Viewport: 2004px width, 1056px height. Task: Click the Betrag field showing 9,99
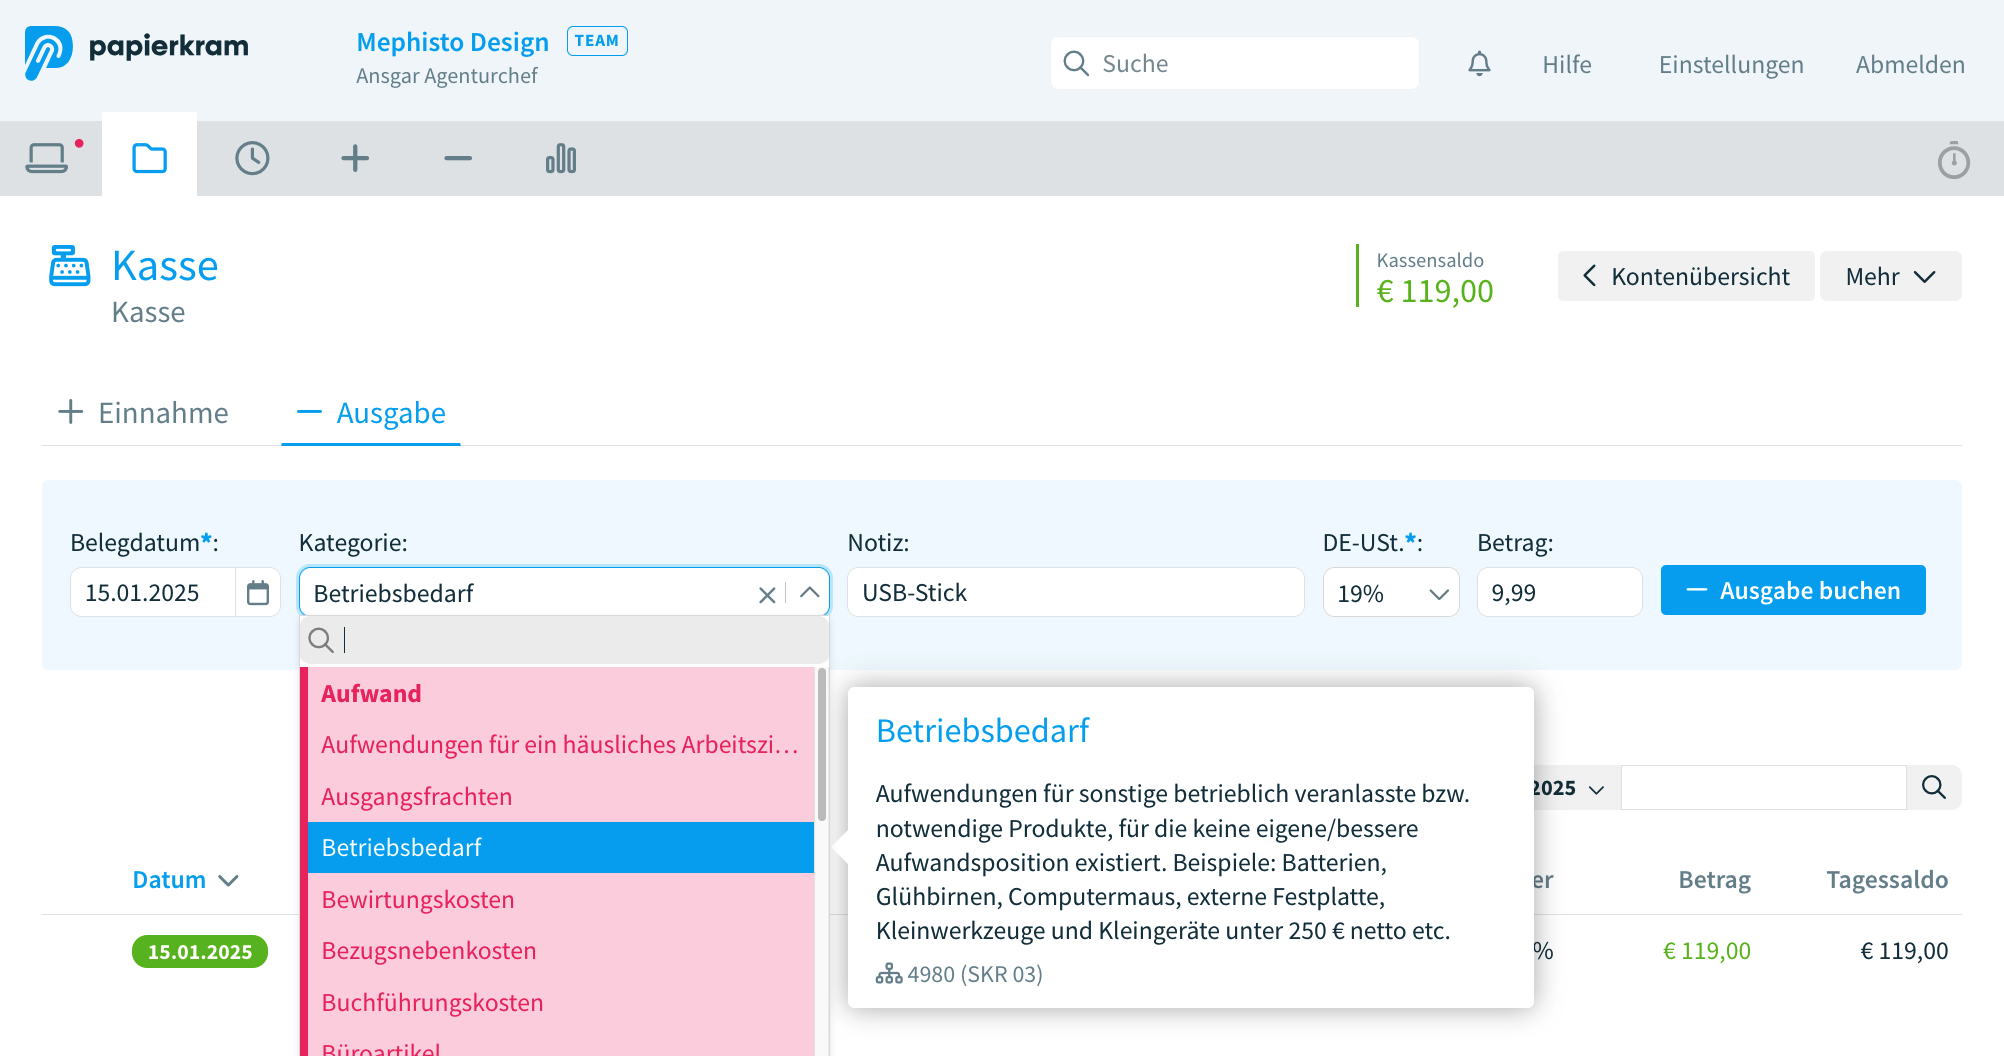point(1559,593)
